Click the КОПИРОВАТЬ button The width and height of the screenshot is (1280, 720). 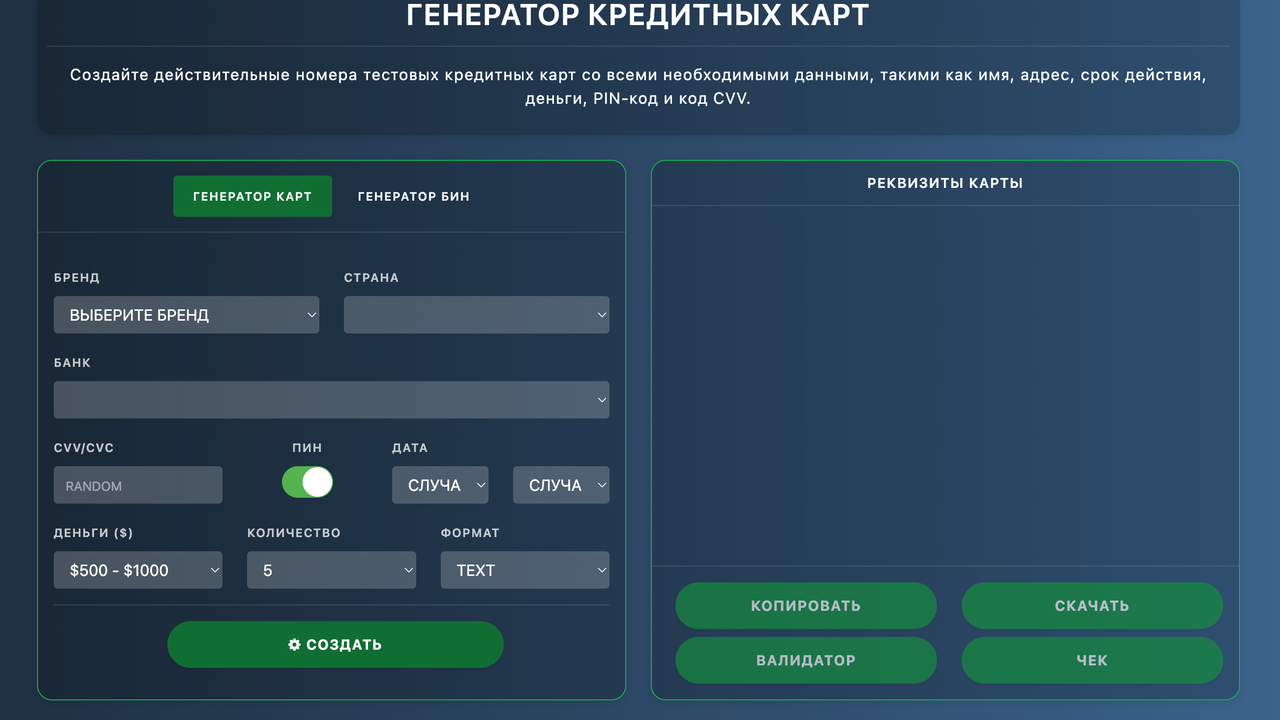coord(806,605)
